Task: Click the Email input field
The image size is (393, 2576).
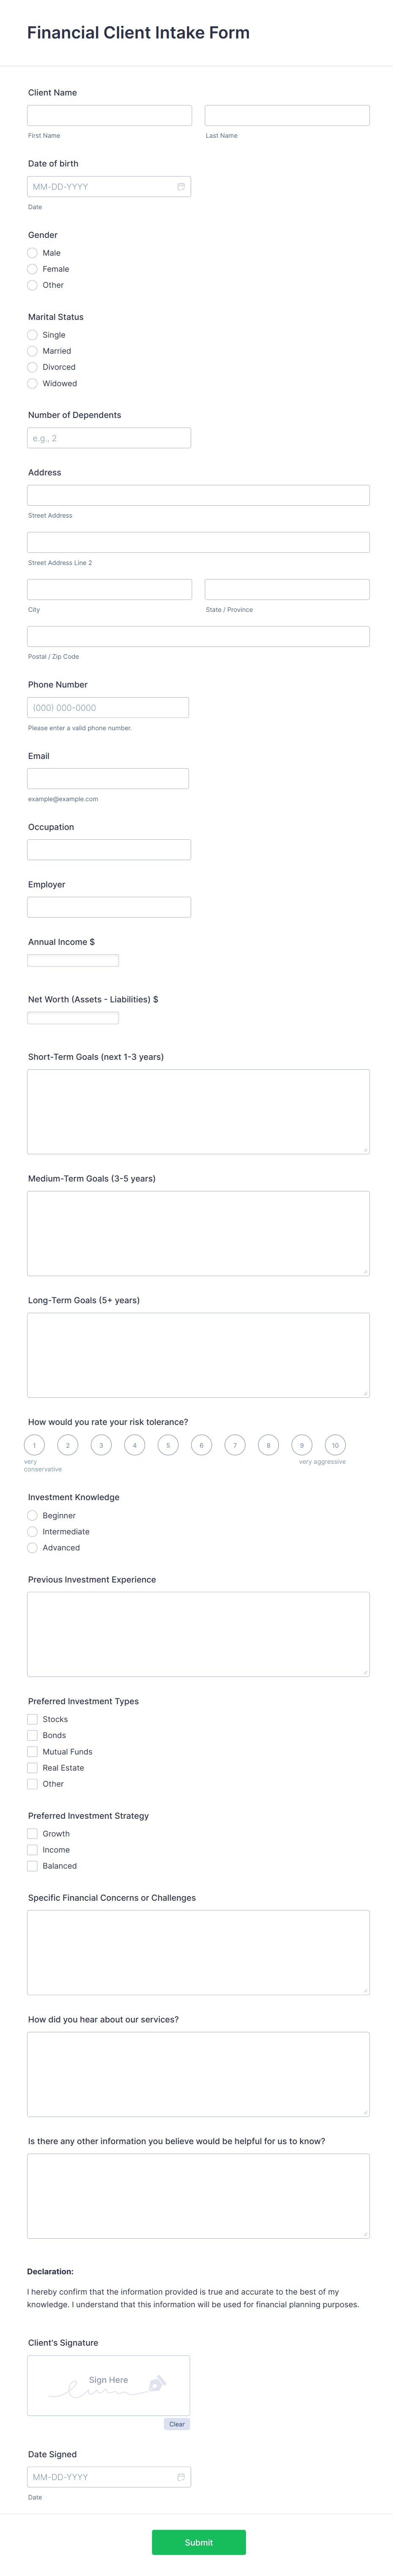Action: click(x=108, y=778)
